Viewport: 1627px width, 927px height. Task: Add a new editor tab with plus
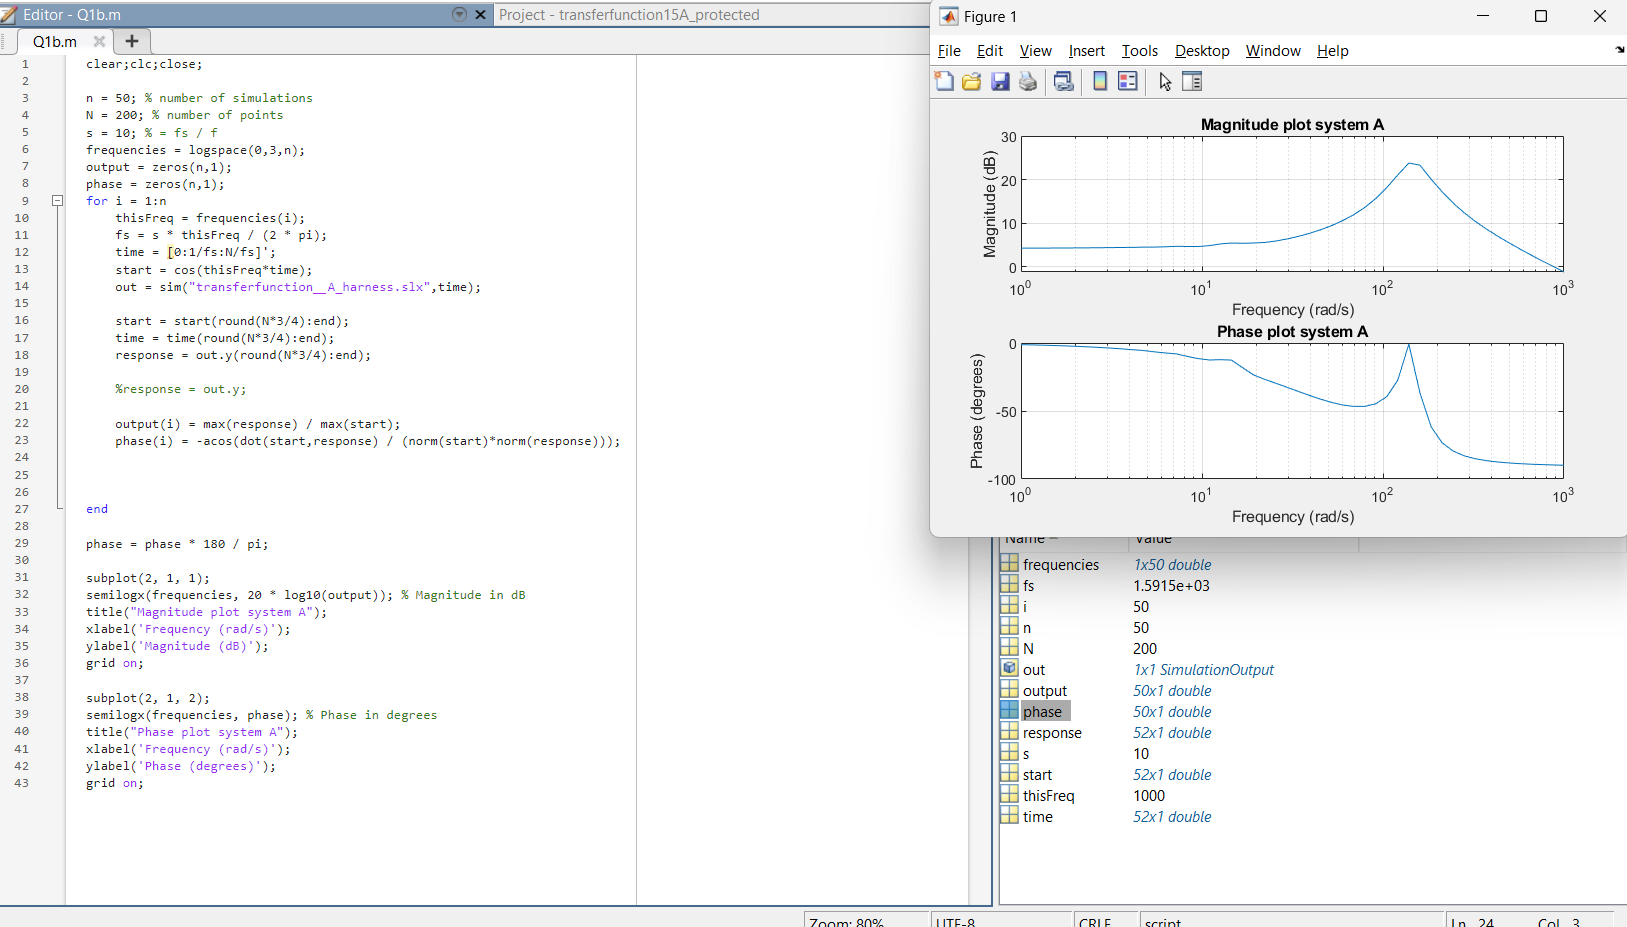[x=132, y=41]
